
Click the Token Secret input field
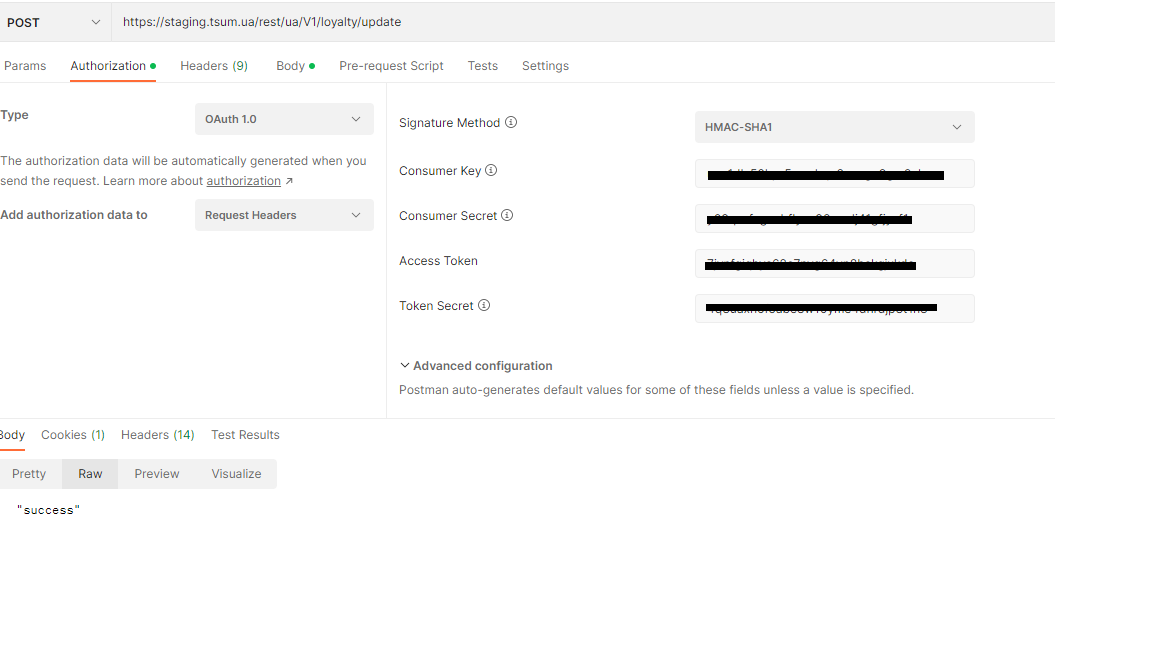(x=835, y=309)
